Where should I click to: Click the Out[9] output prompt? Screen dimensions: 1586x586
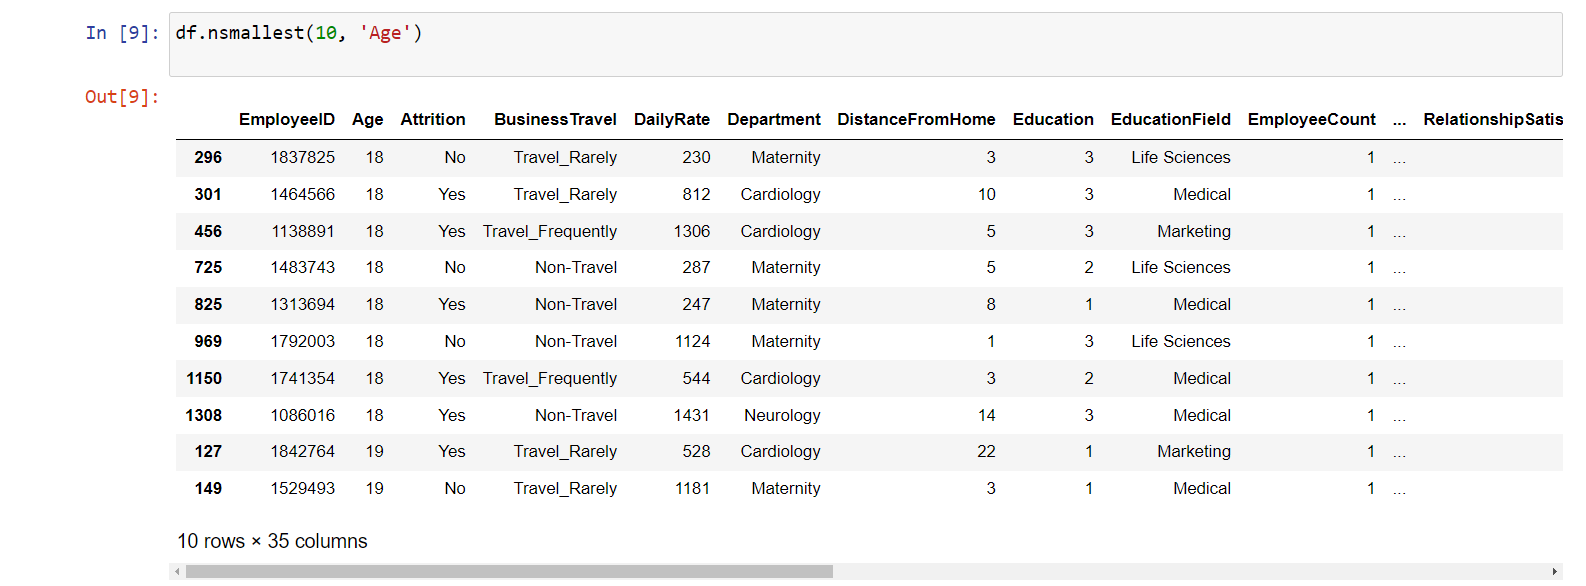pyautogui.click(x=122, y=97)
